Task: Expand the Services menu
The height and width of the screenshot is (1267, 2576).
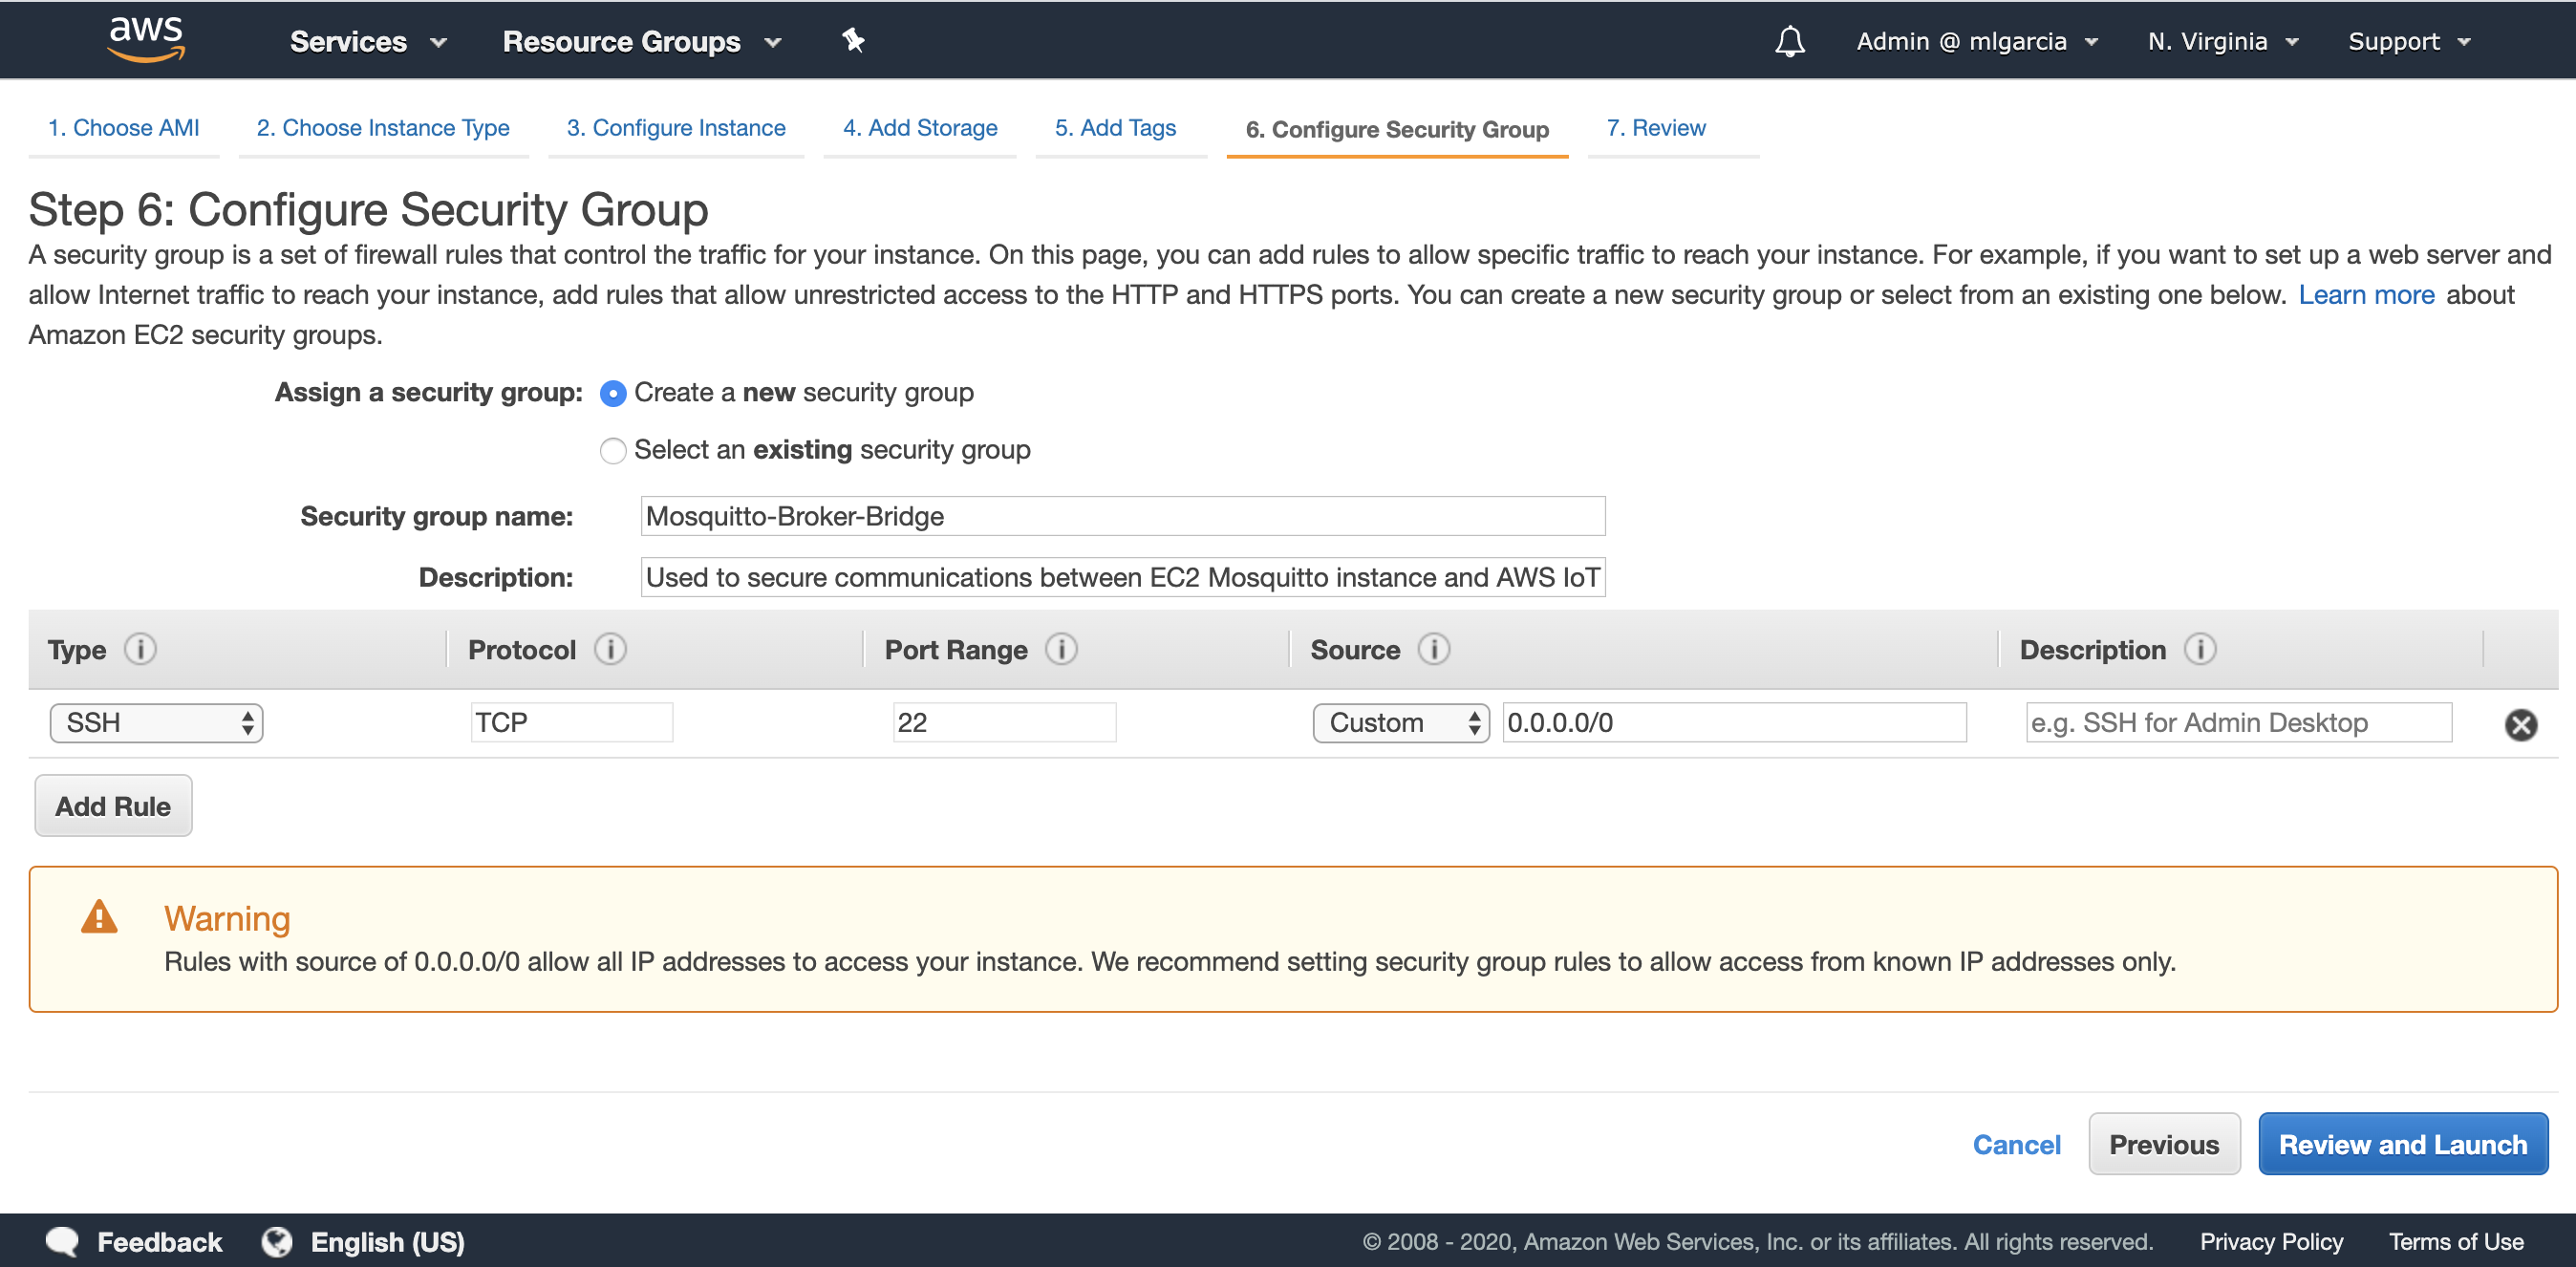Action: click(367, 41)
